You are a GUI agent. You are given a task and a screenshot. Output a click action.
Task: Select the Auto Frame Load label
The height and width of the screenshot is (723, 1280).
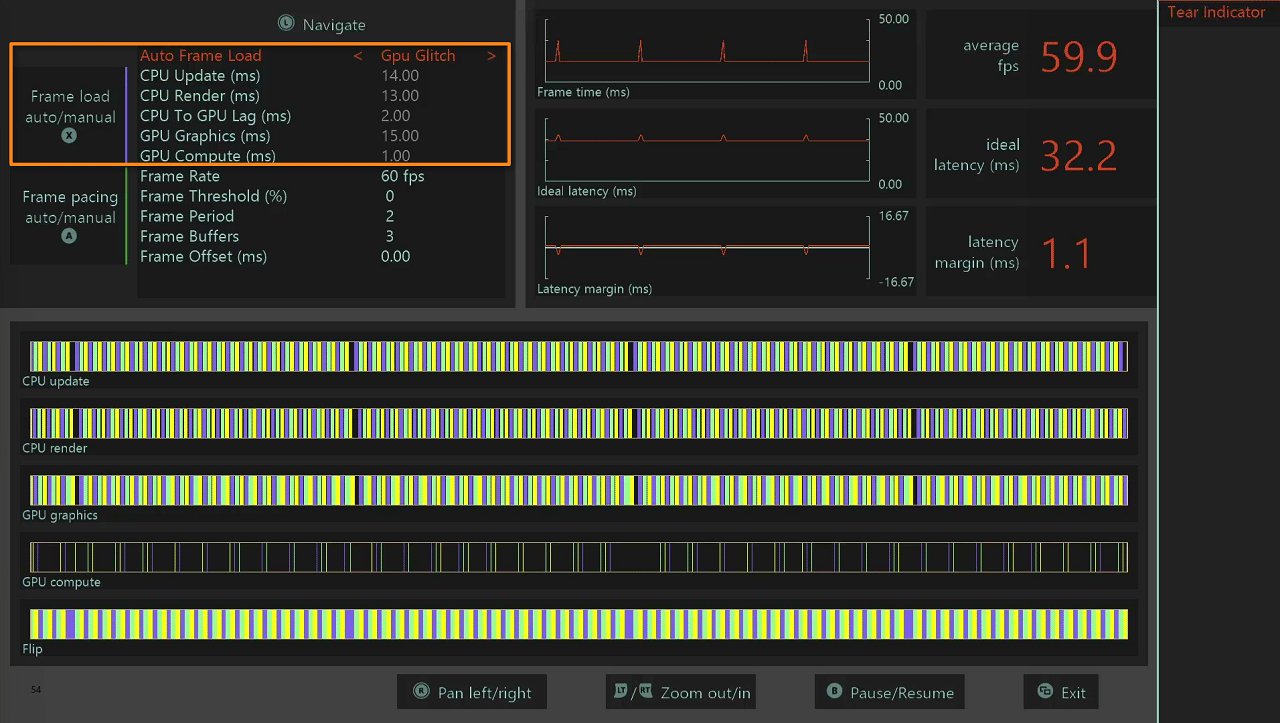tap(201, 56)
